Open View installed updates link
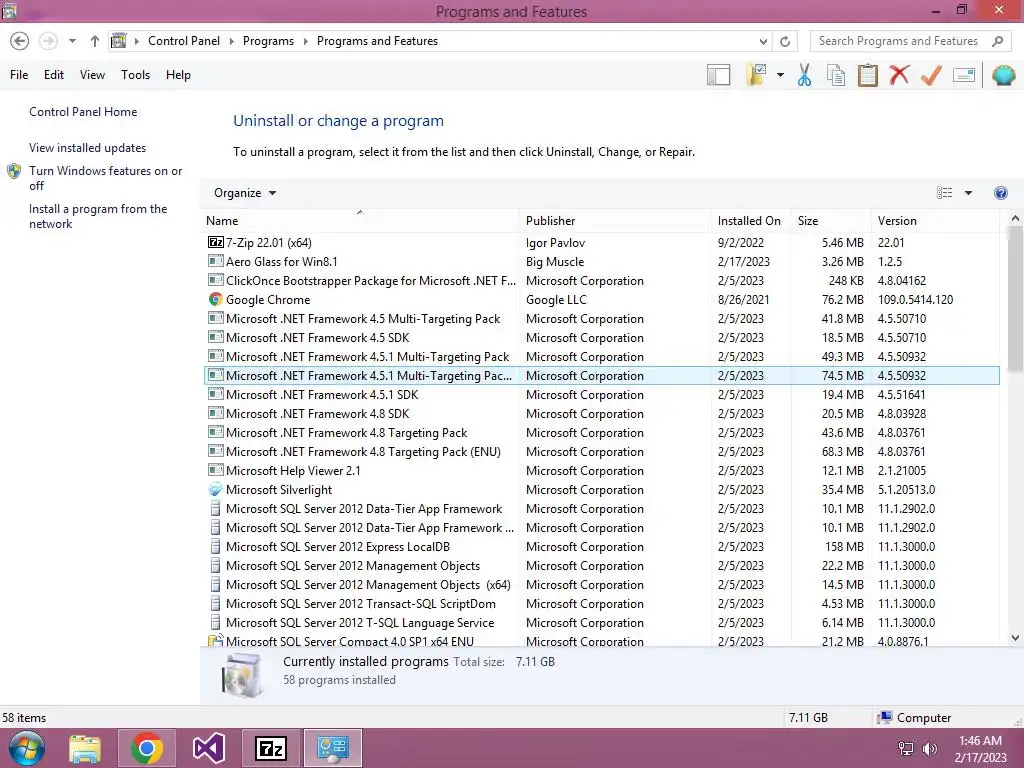The height and width of the screenshot is (768, 1024). click(x=87, y=148)
